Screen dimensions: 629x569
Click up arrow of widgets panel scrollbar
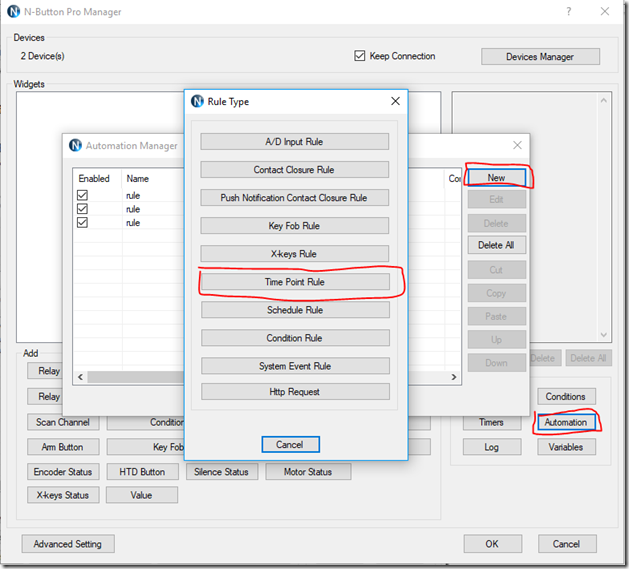click(604, 100)
